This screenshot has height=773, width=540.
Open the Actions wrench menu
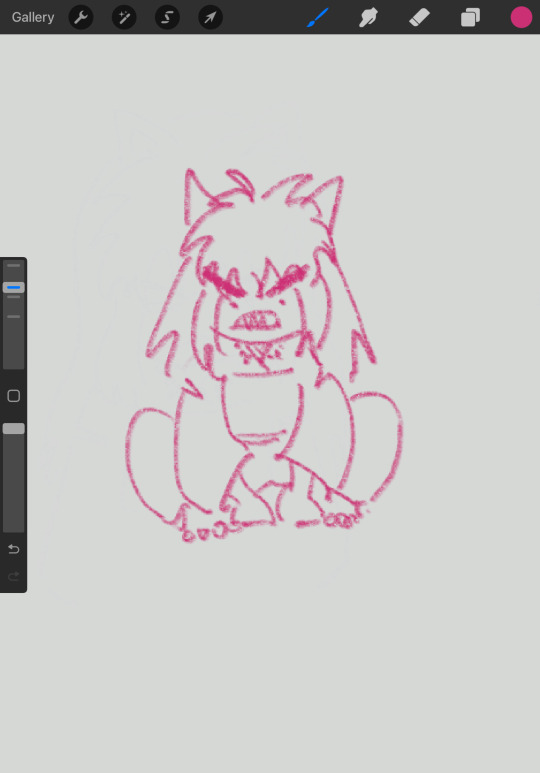(81, 17)
